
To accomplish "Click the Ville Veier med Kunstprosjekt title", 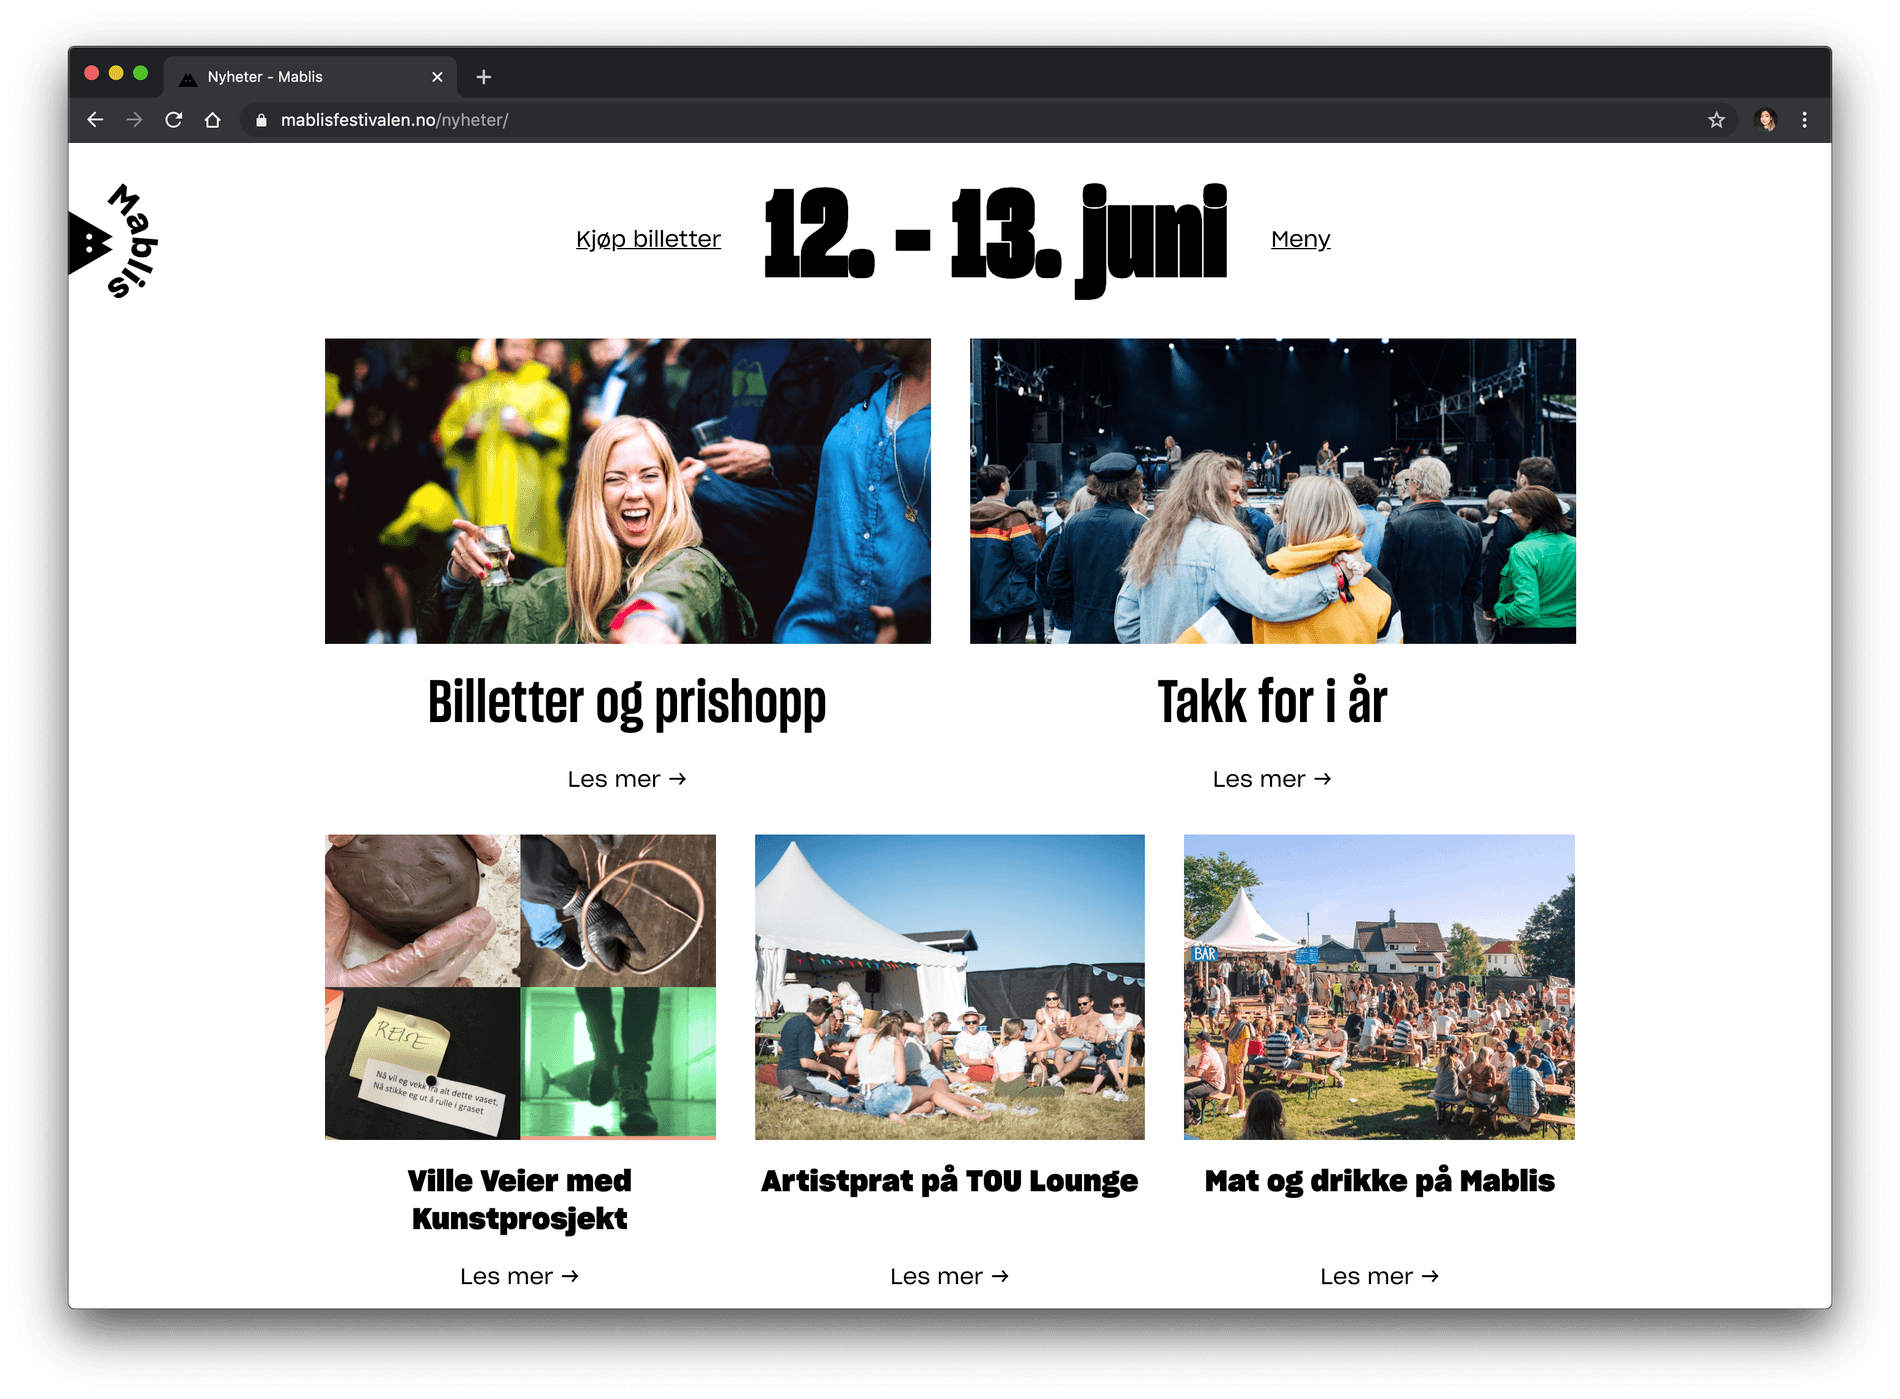I will pyautogui.click(x=520, y=1199).
